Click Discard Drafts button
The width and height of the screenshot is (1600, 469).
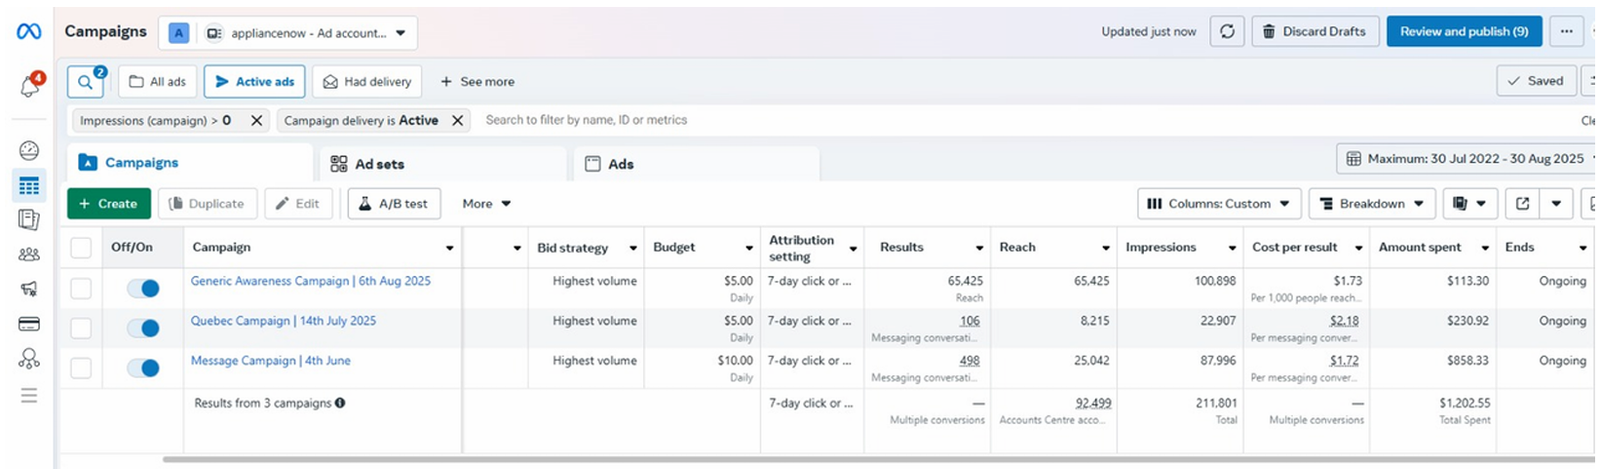[1315, 31]
